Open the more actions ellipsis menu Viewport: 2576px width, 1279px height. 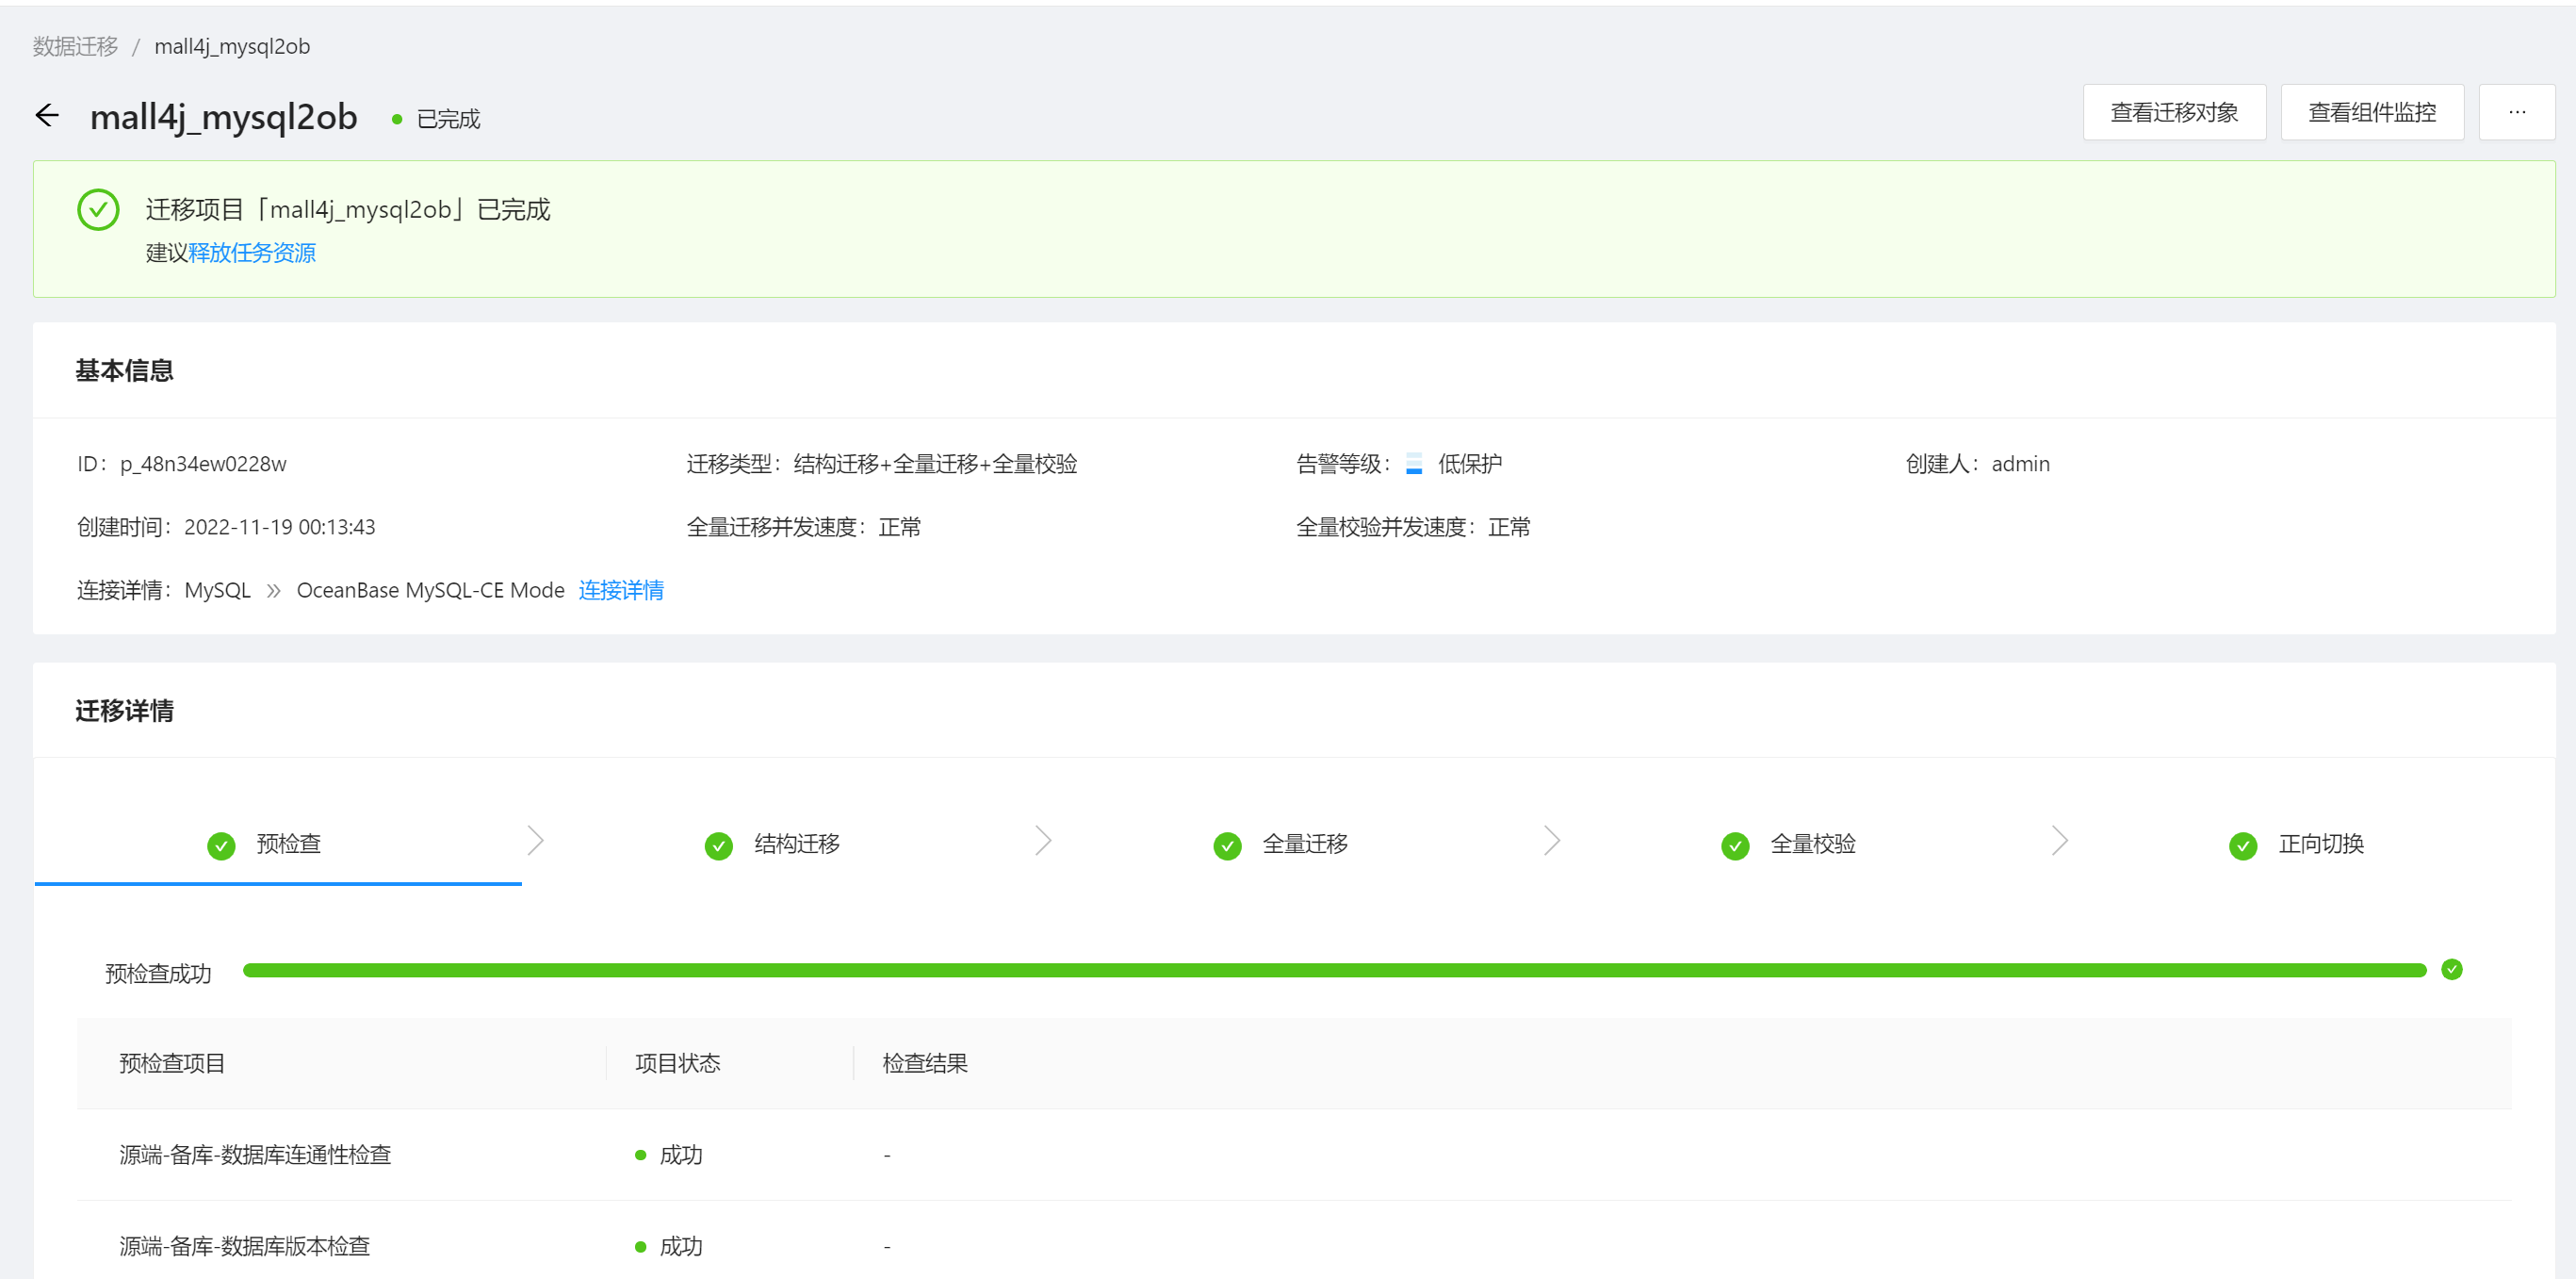pos(2516,113)
